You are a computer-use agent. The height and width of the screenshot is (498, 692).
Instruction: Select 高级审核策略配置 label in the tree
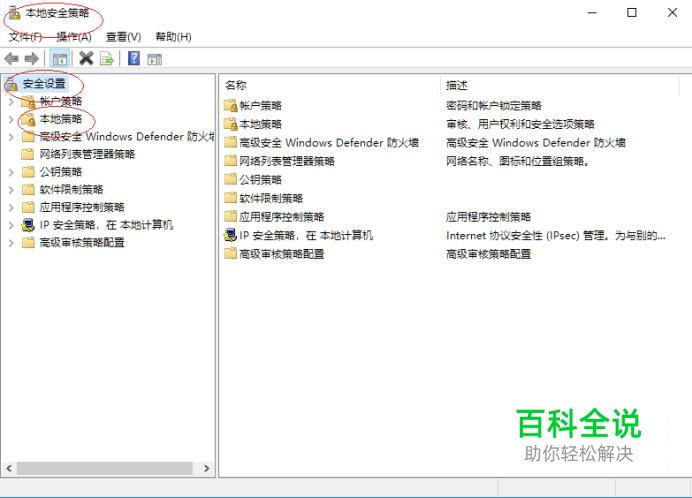click(82, 243)
